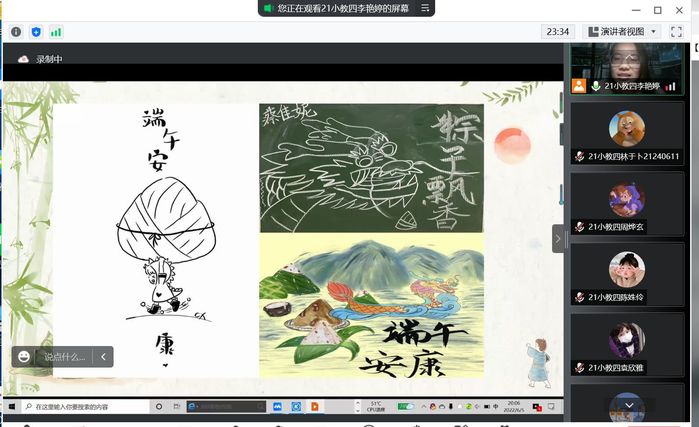Screen dimensions: 699x427
Task: Click the emoji smiley icon in chat bar
Action: [23, 356]
